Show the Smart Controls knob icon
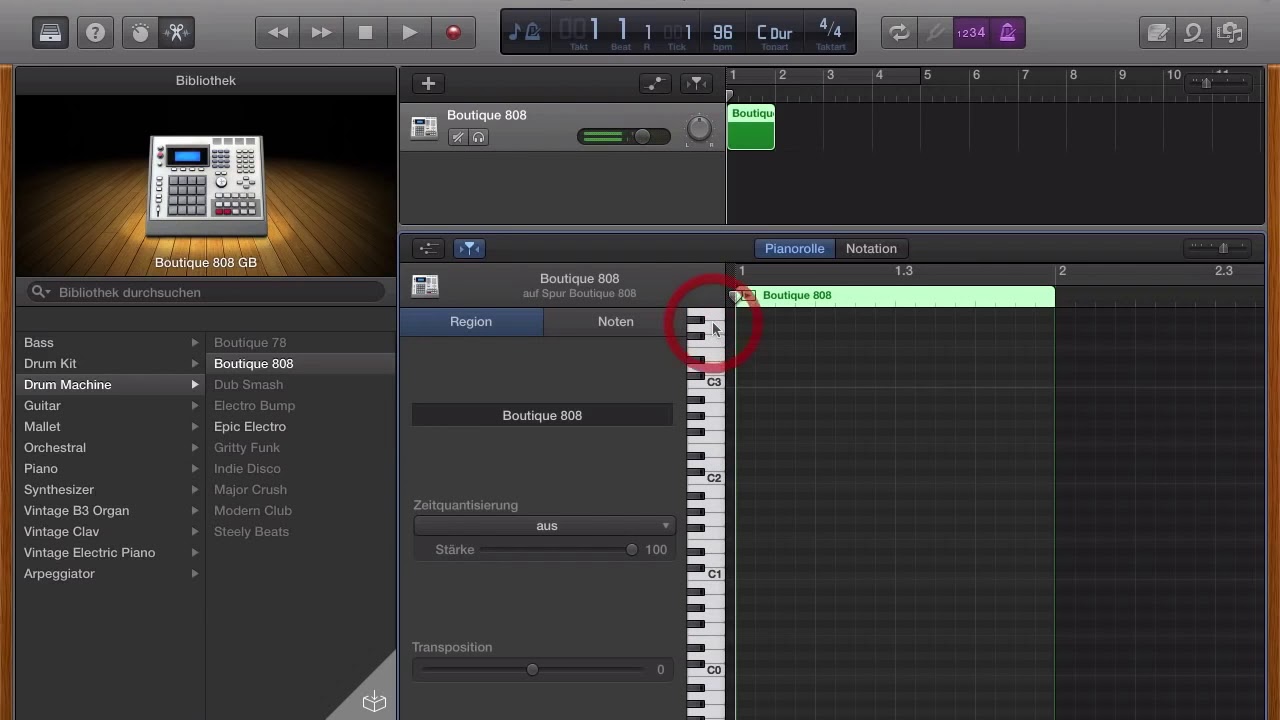Screen dimensions: 1280x720 [140, 33]
